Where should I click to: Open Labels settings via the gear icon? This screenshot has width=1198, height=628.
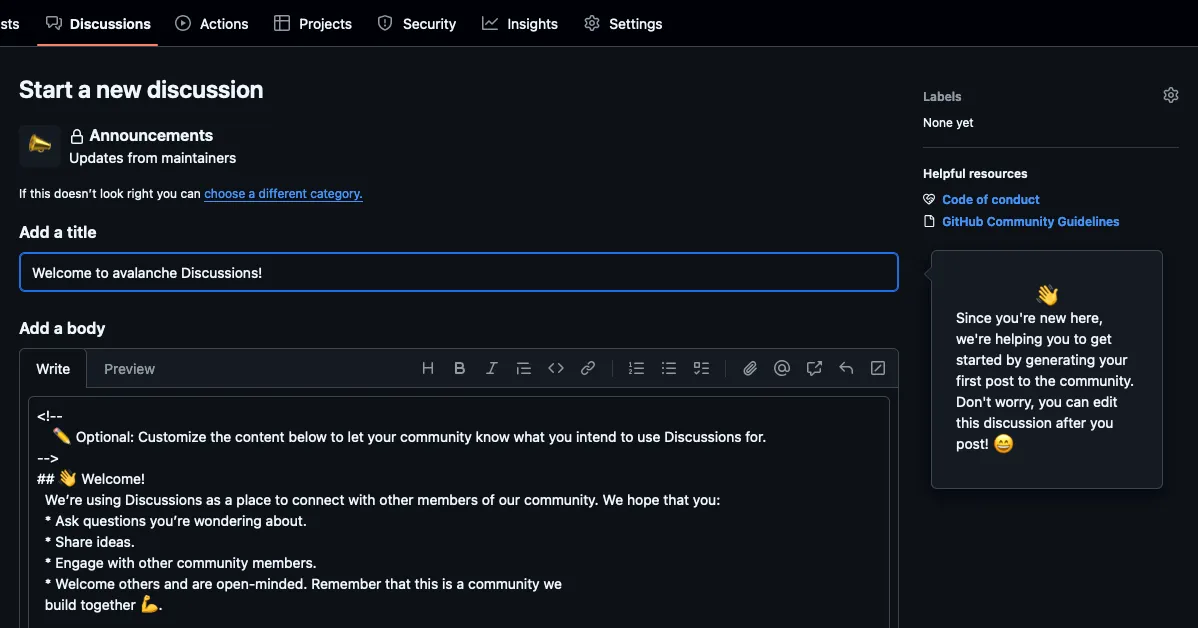coord(1171,96)
